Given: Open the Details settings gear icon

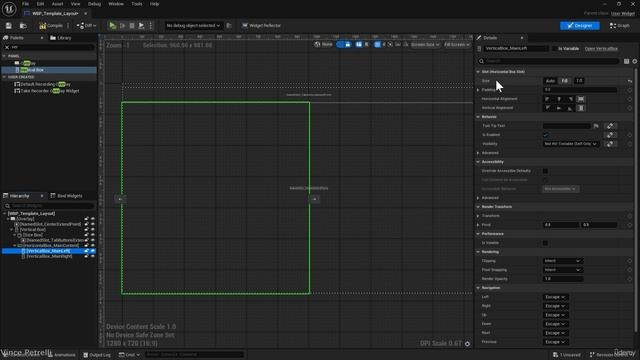Looking at the screenshot, I should point(635,61).
